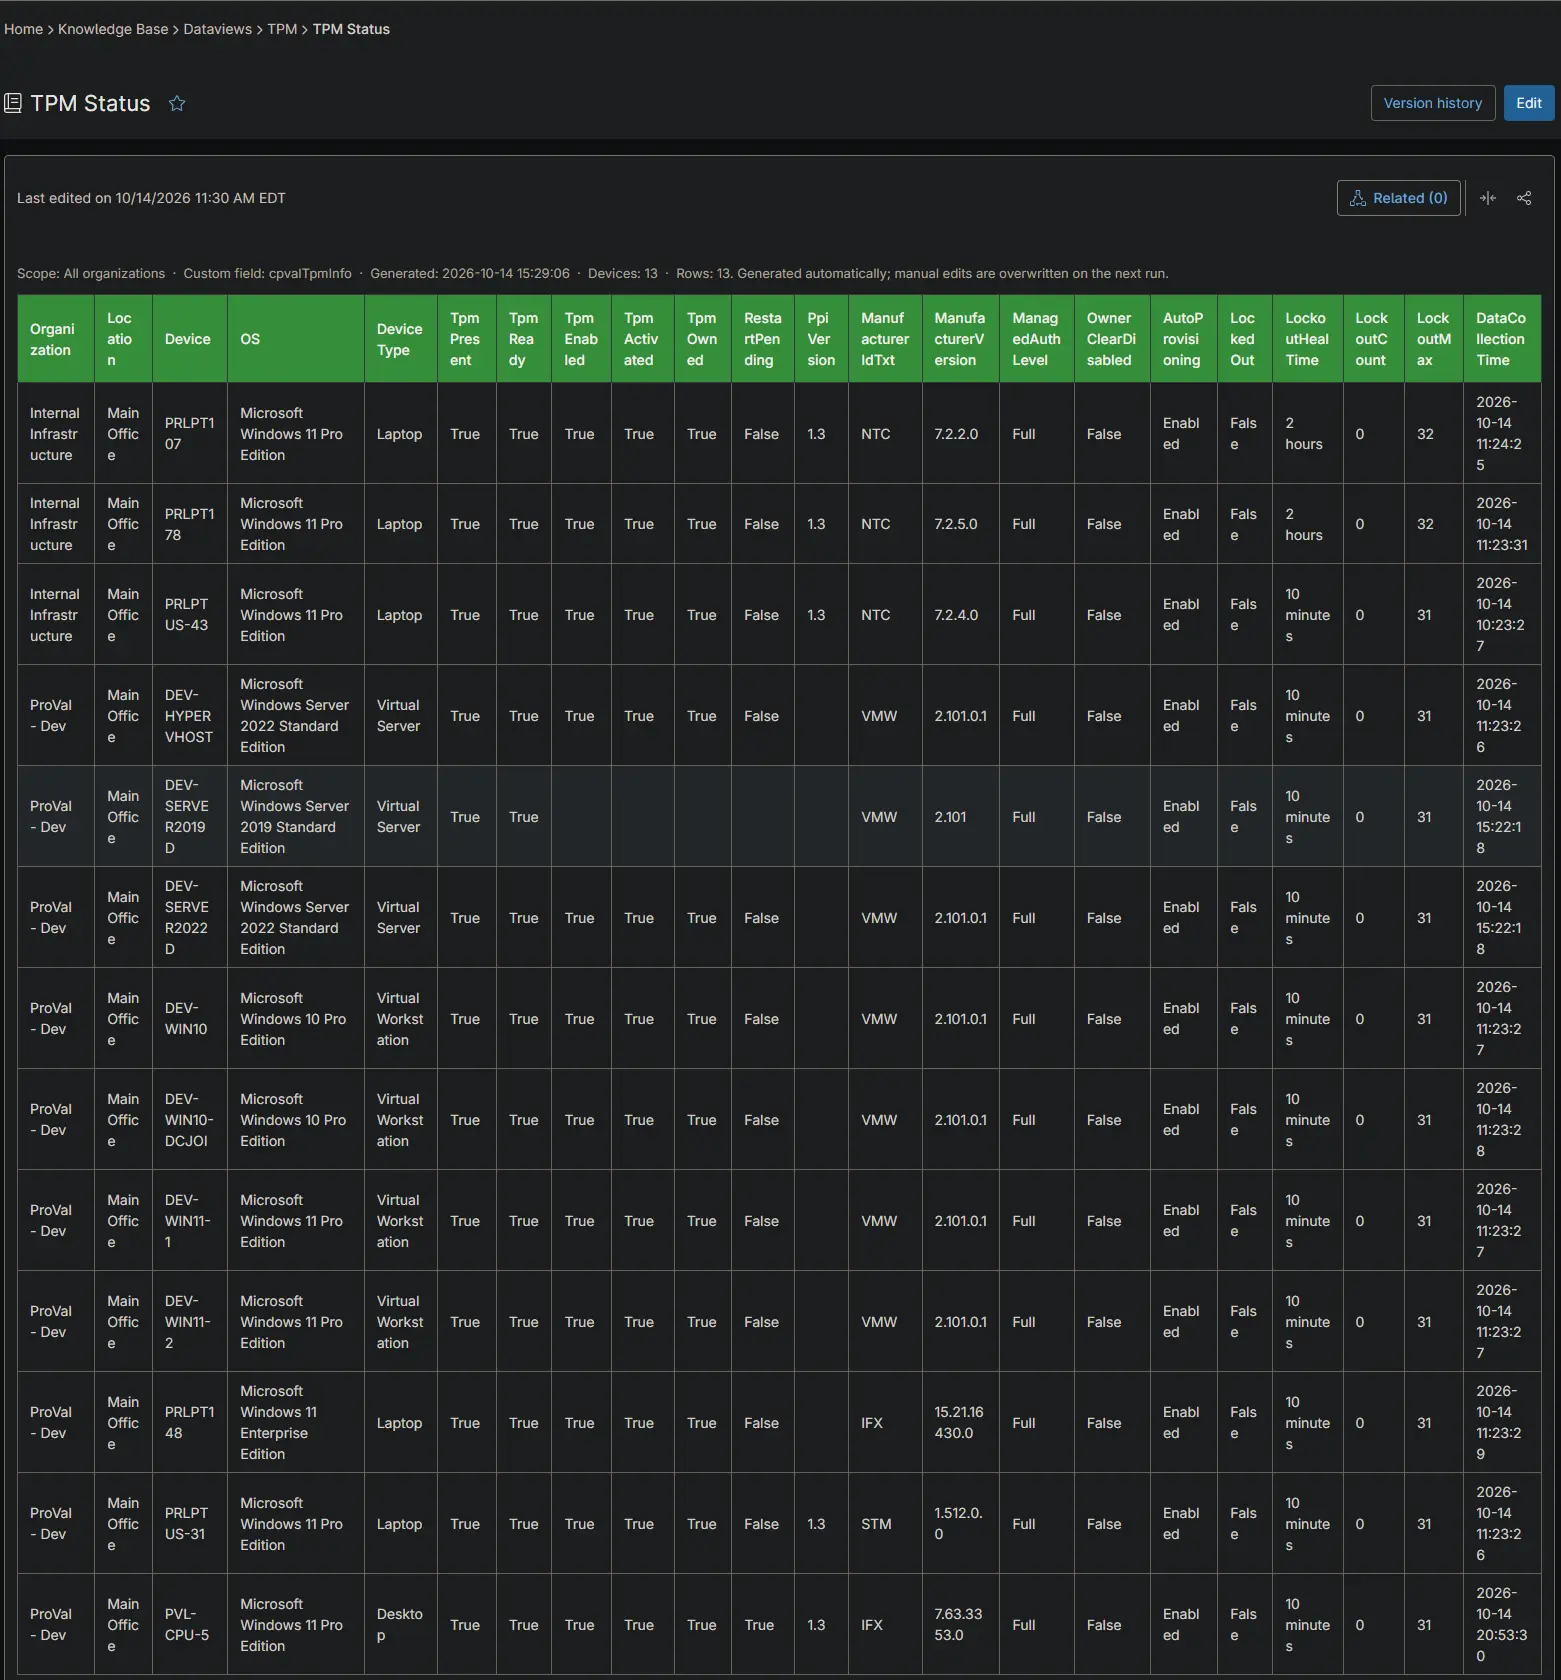The image size is (1561, 1680).
Task: Select device cell DEV-HYPERVHOST
Action: (x=190, y=716)
